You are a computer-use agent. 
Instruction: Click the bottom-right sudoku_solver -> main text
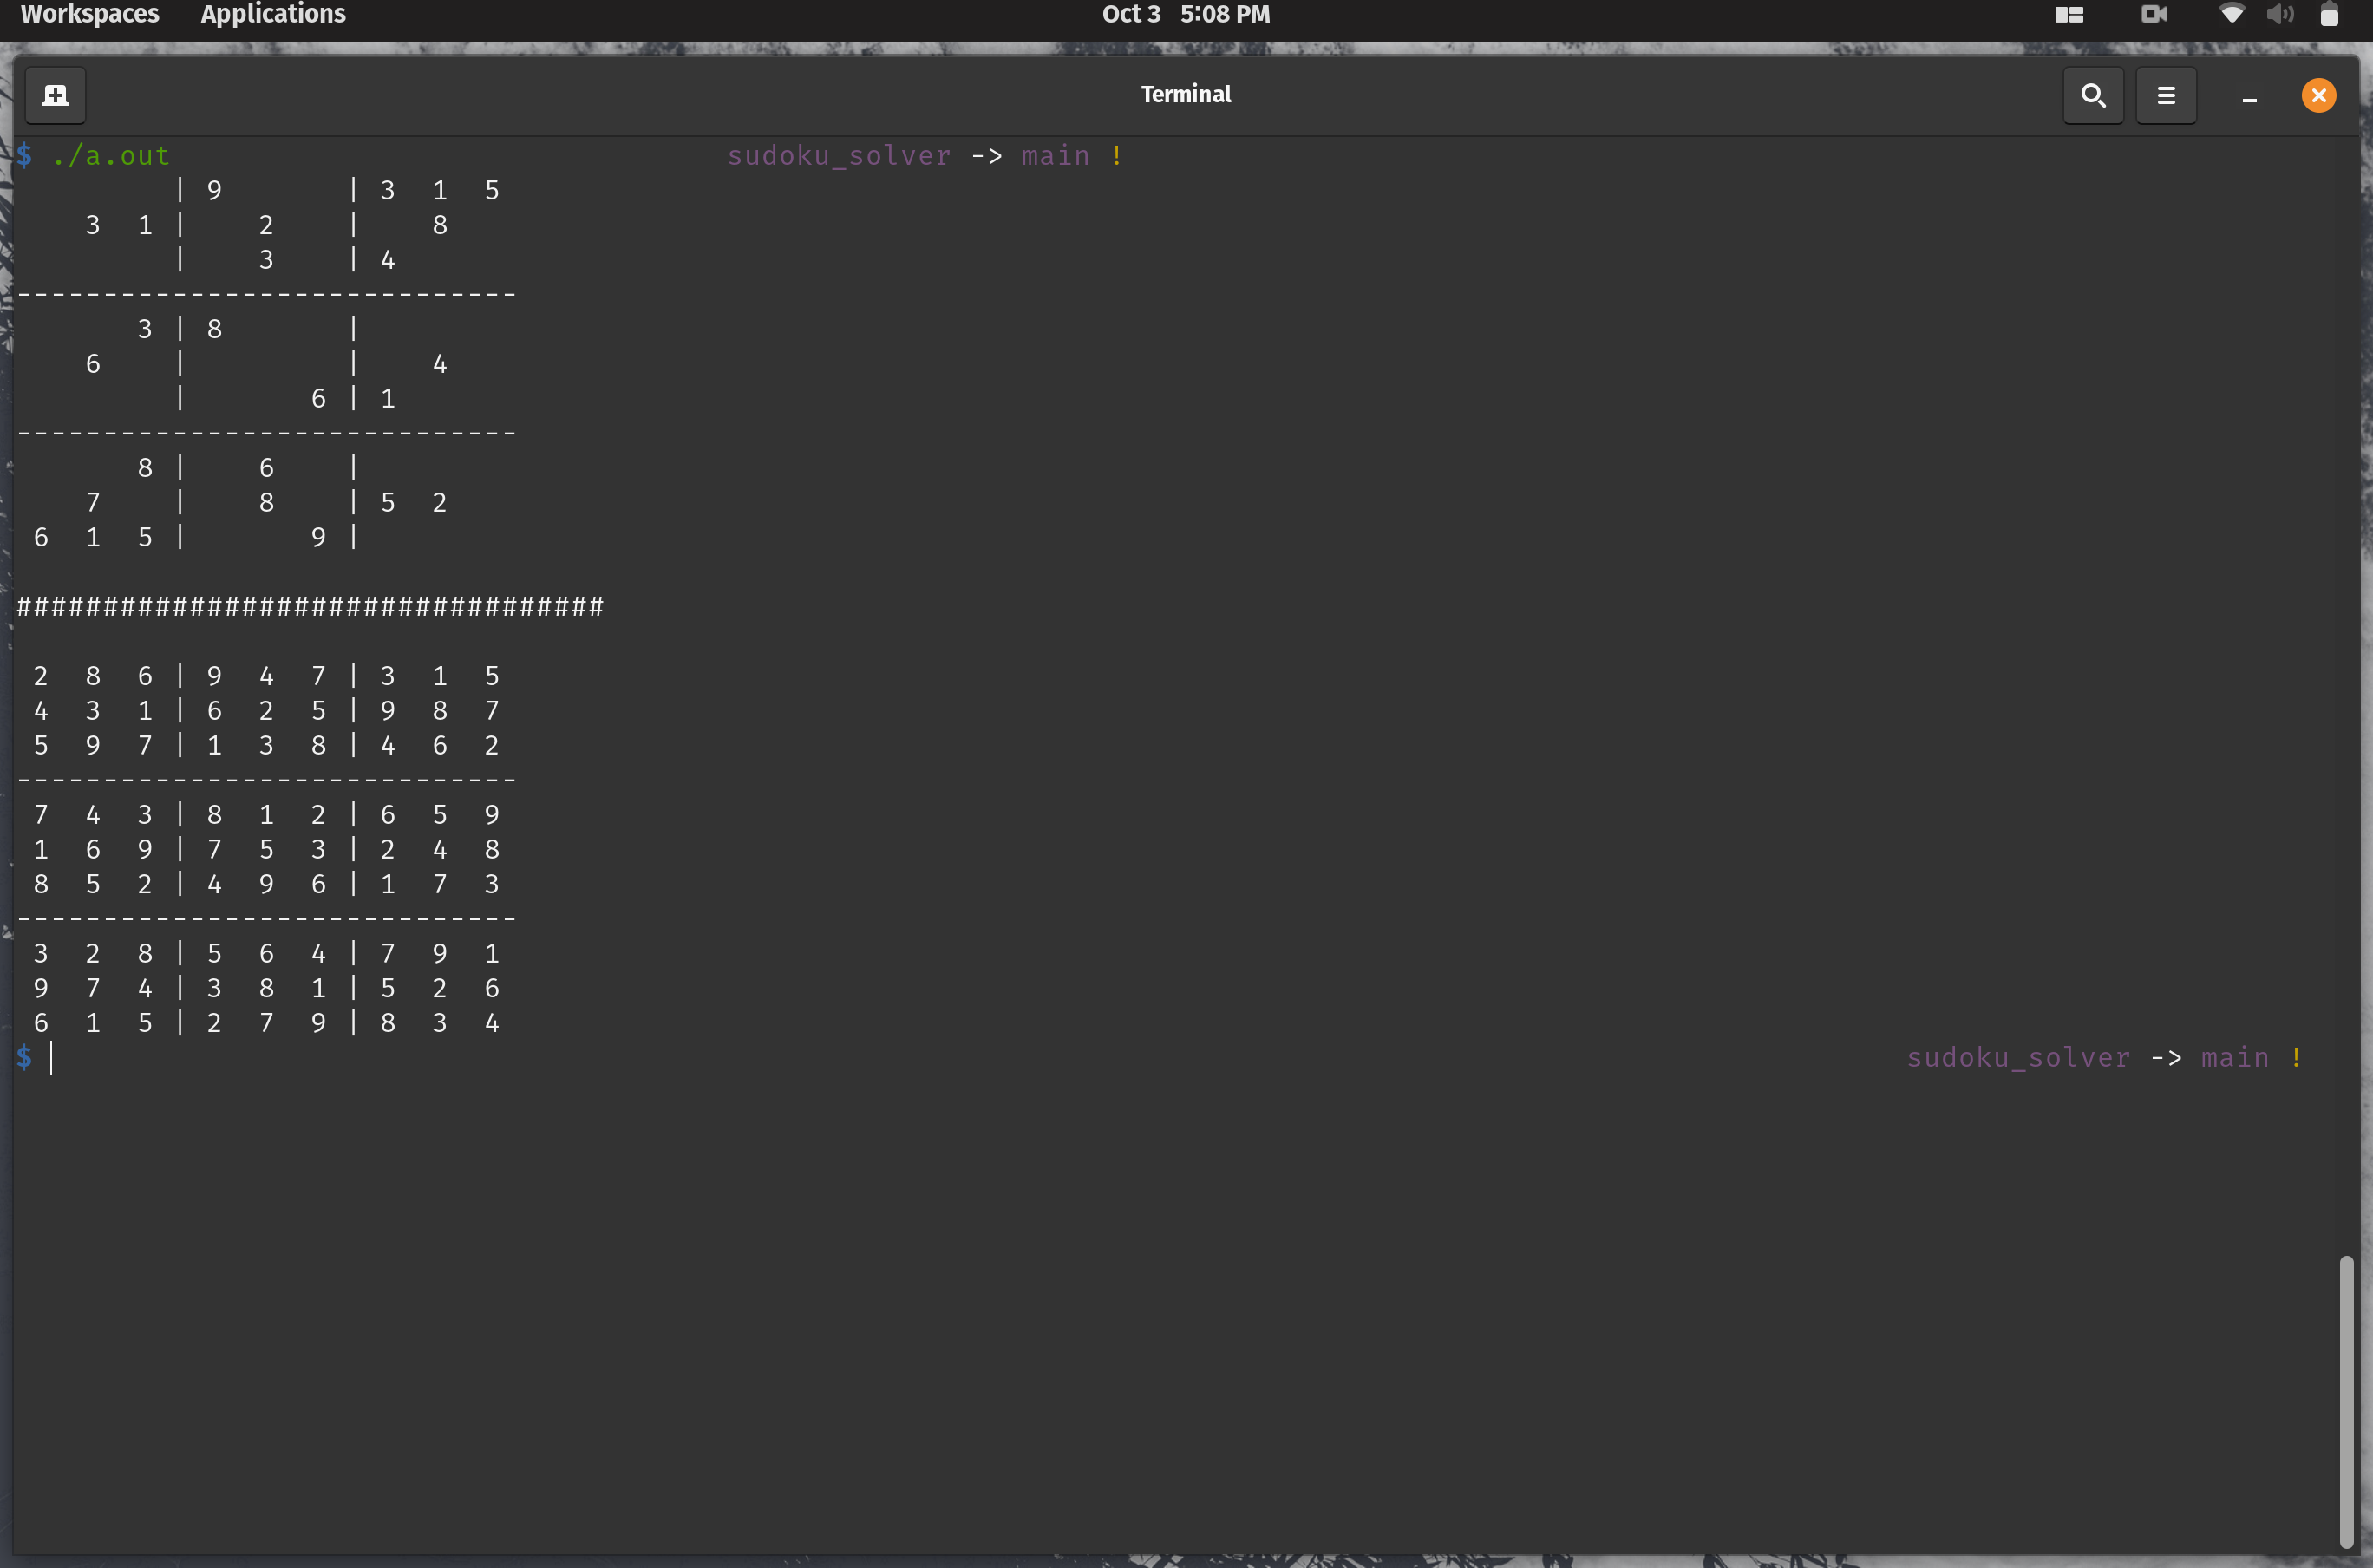(2087, 1058)
